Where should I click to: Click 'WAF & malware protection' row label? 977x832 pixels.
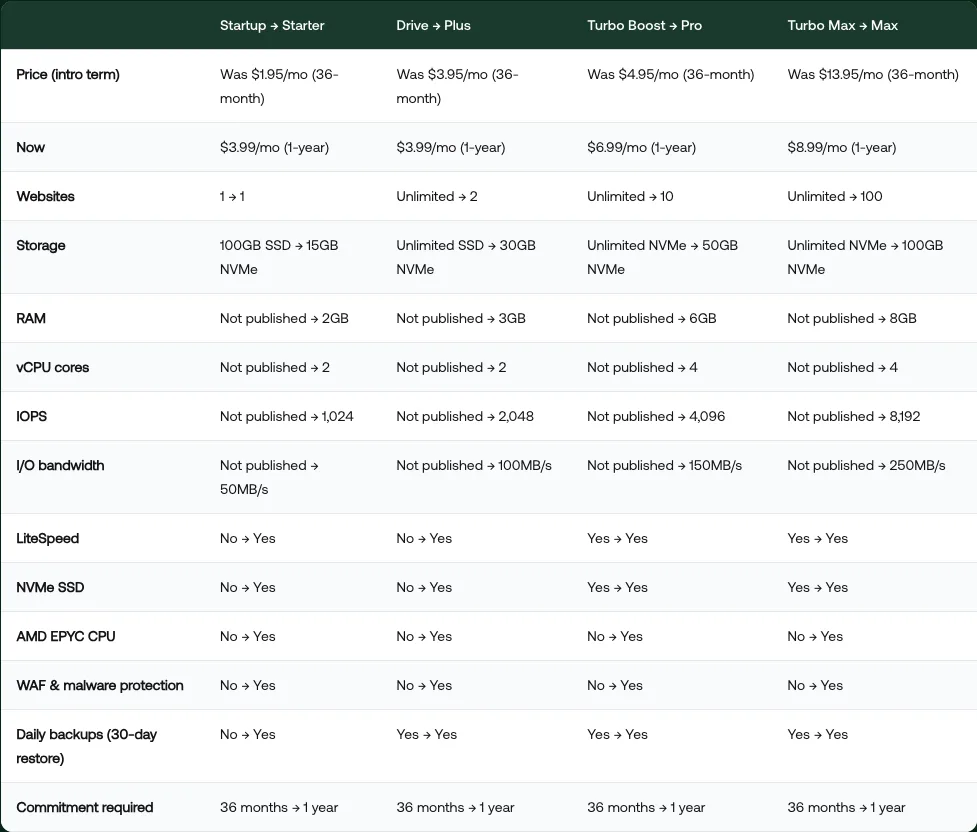(100, 686)
